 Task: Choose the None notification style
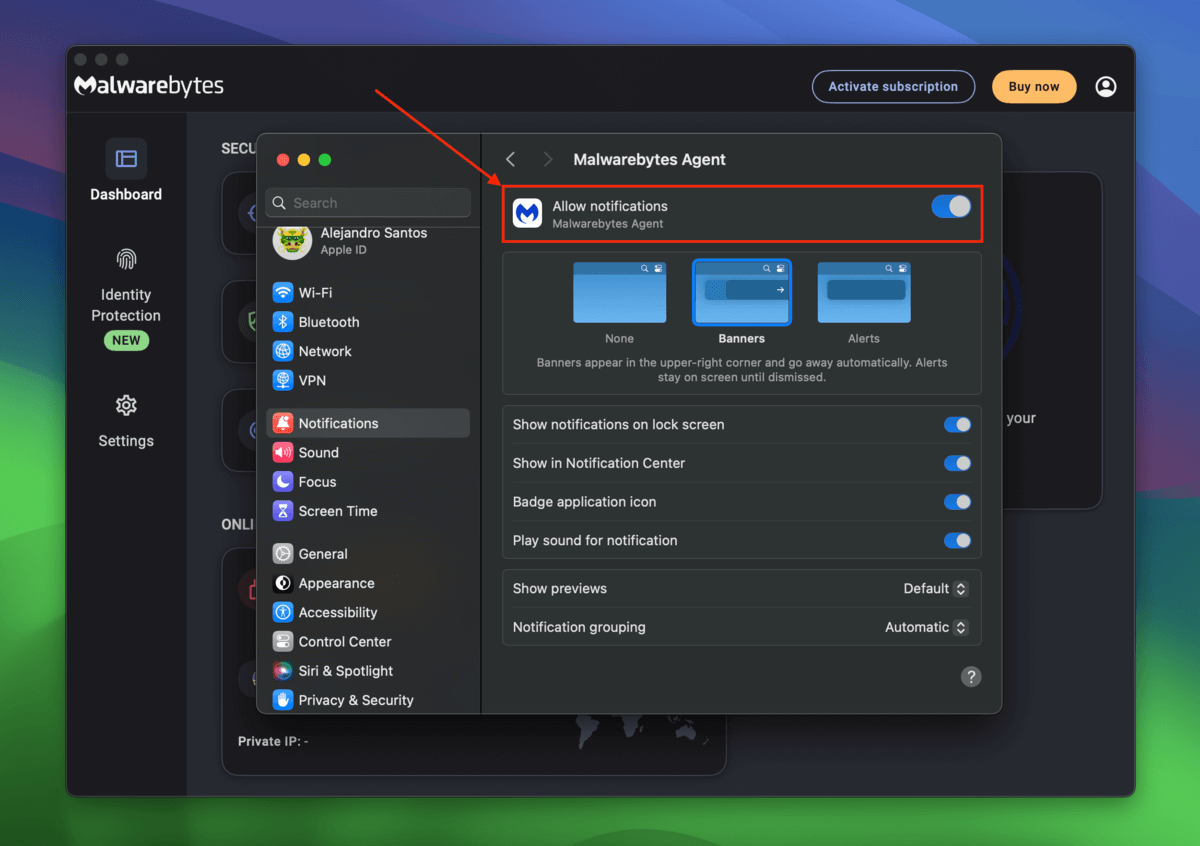coord(619,292)
